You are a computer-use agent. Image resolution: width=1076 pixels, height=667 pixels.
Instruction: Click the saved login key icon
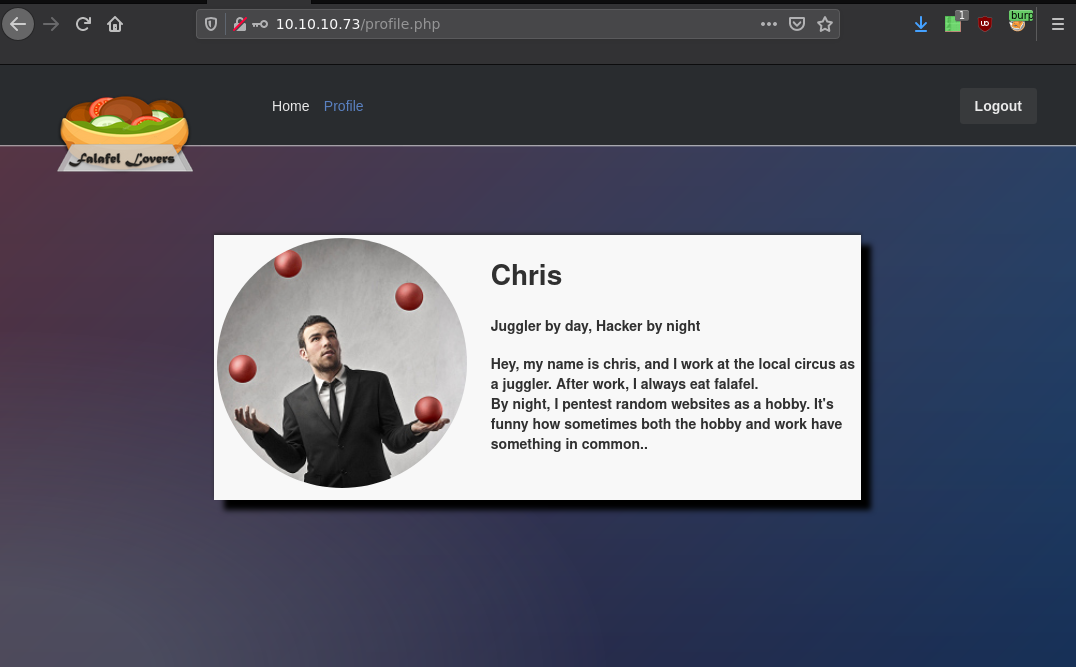click(260, 25)
